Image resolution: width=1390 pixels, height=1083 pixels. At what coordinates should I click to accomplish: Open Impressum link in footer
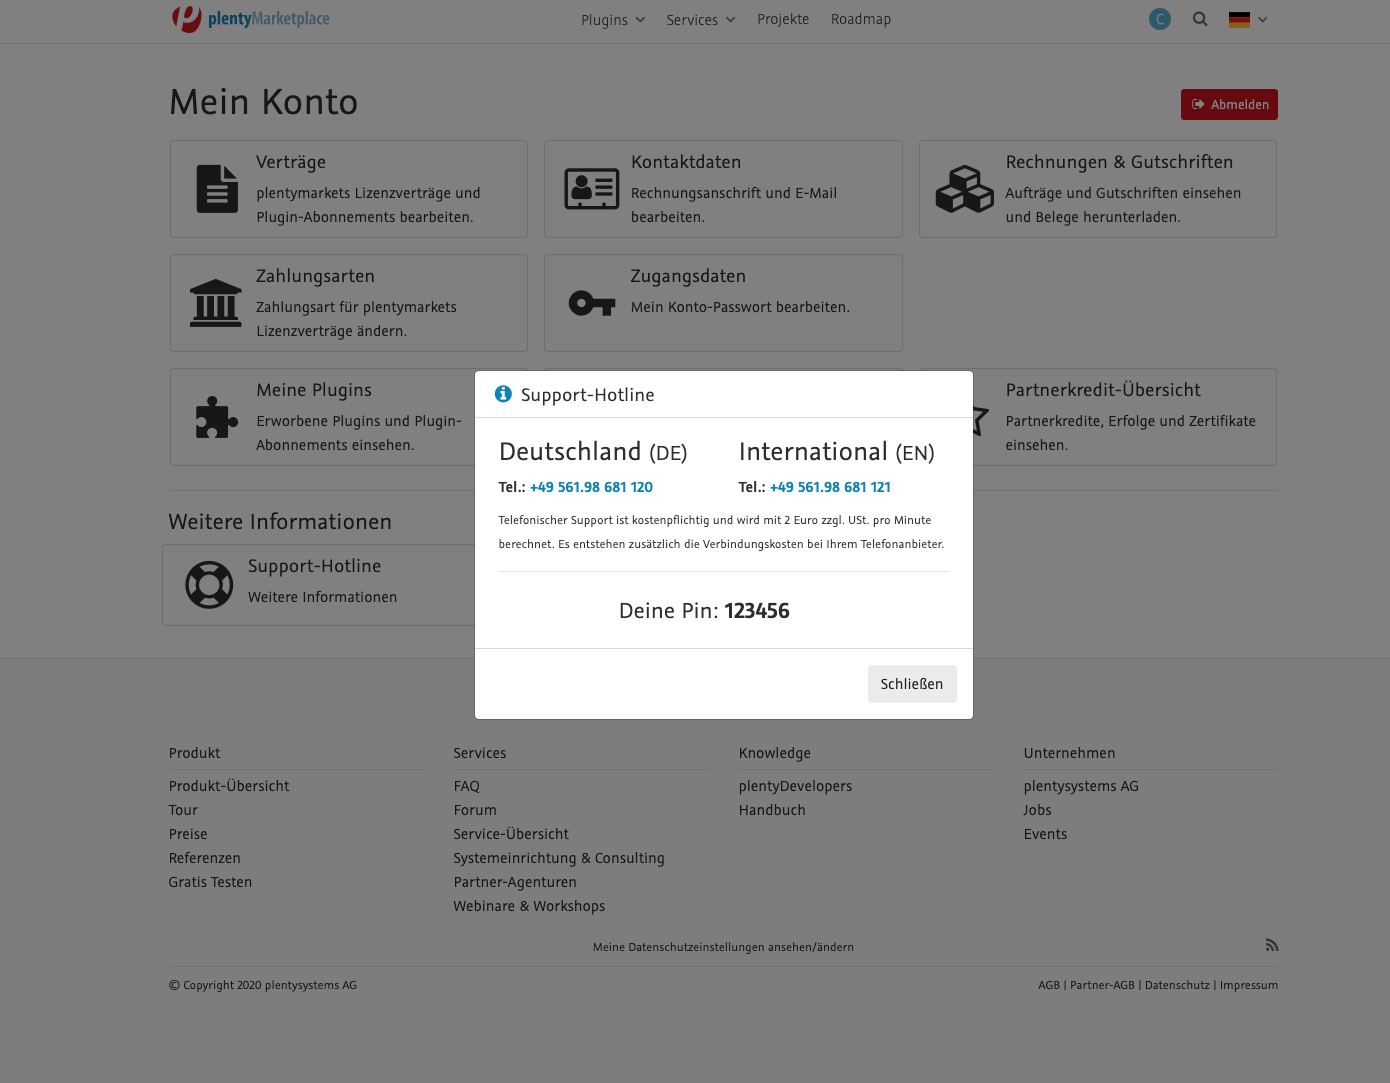tap(1249, 985)
